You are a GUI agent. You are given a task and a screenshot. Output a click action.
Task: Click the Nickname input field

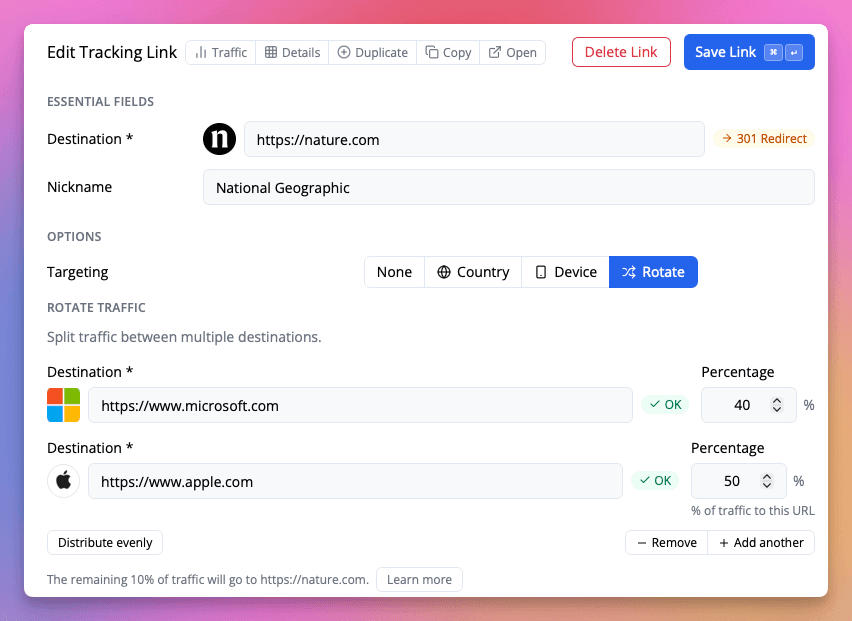[508, 187]
